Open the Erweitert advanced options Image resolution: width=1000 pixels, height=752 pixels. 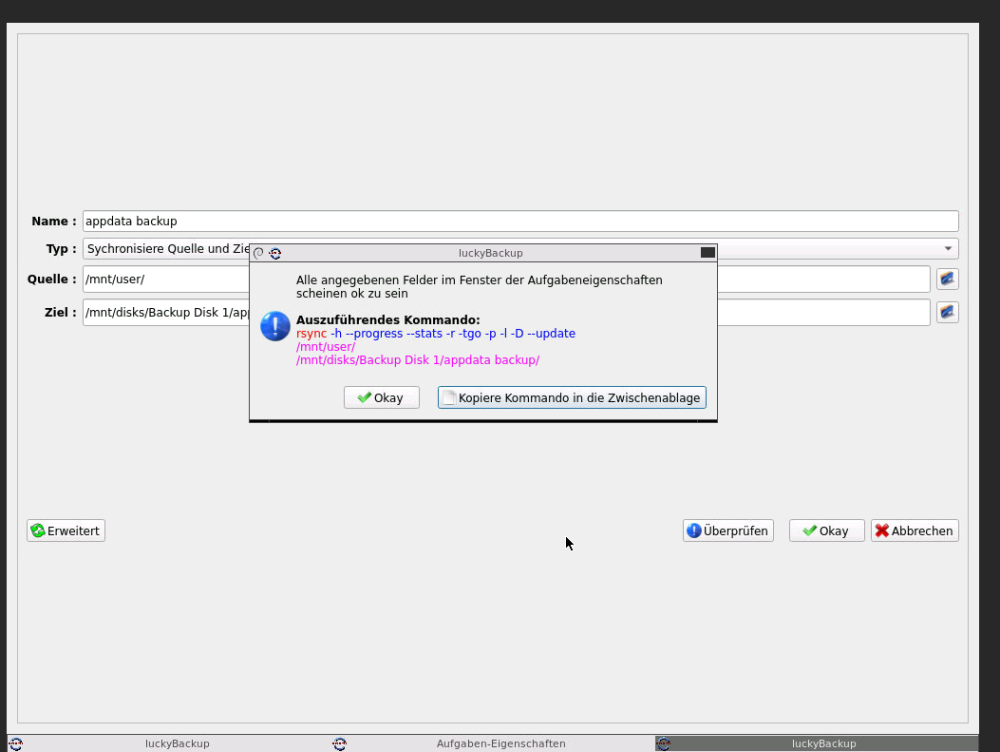click(x=66, y=531)
